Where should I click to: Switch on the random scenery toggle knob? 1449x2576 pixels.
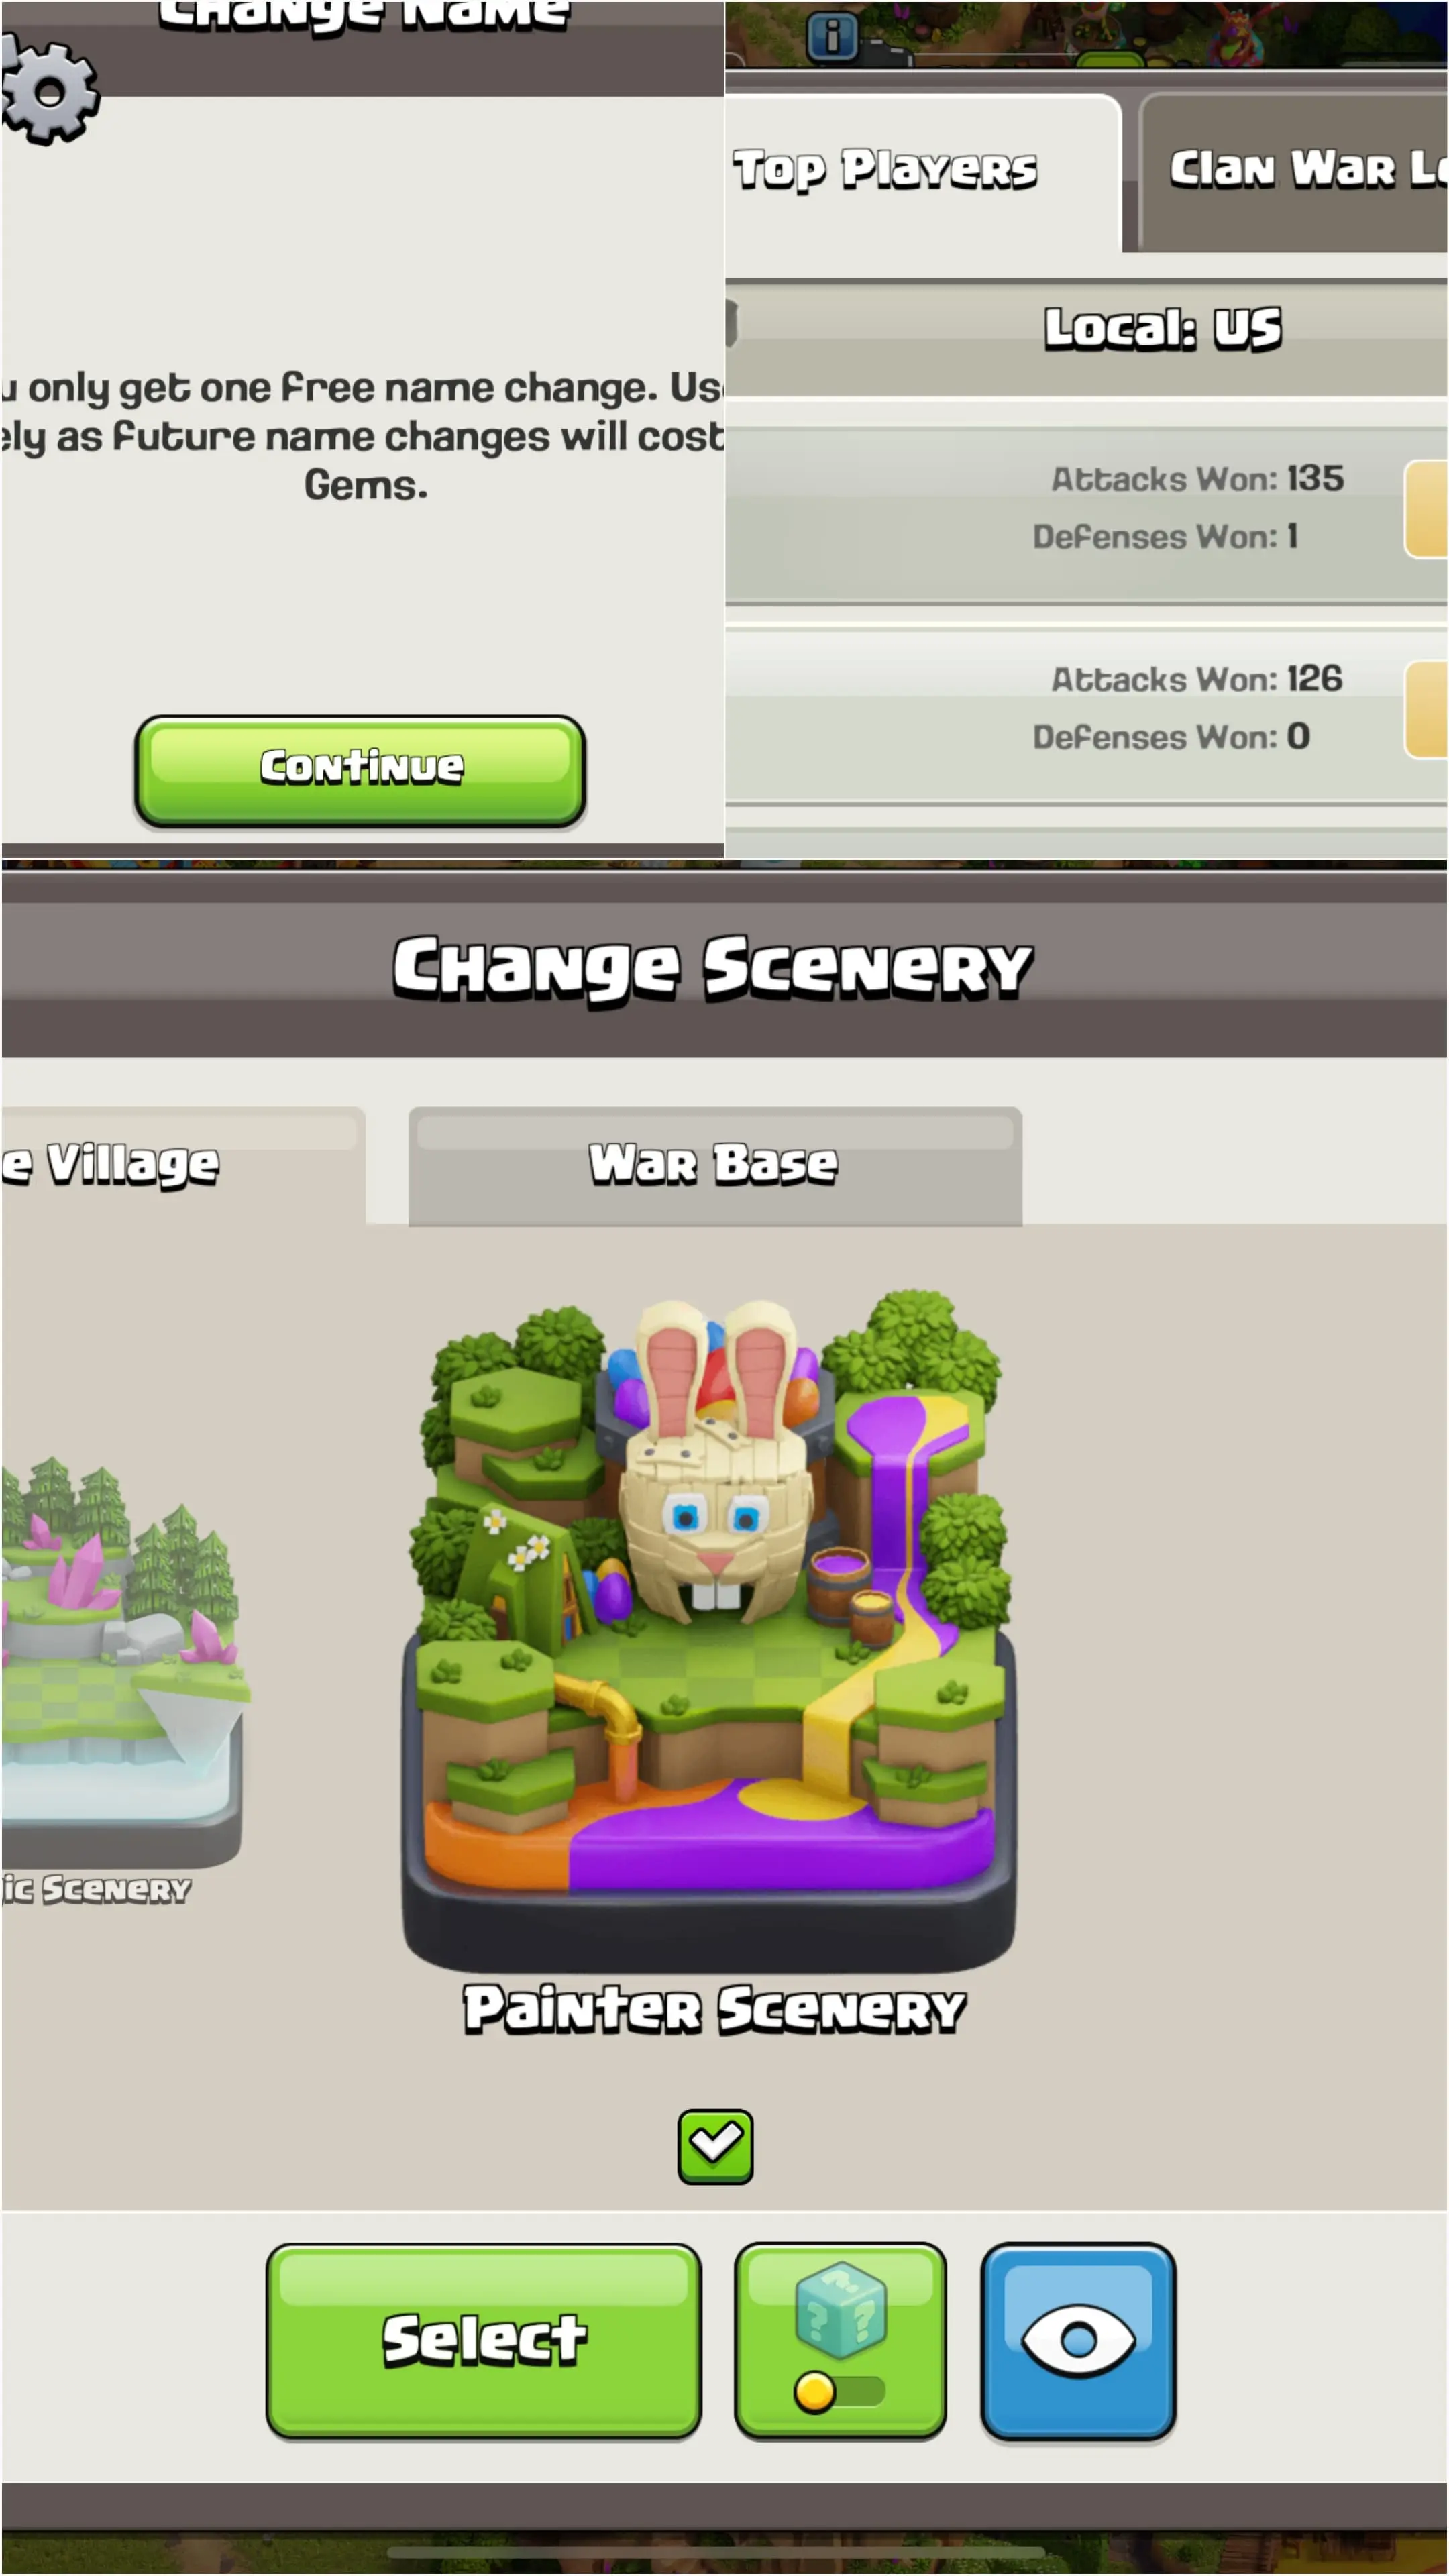pyautogui.click(x=814, y=2393)
